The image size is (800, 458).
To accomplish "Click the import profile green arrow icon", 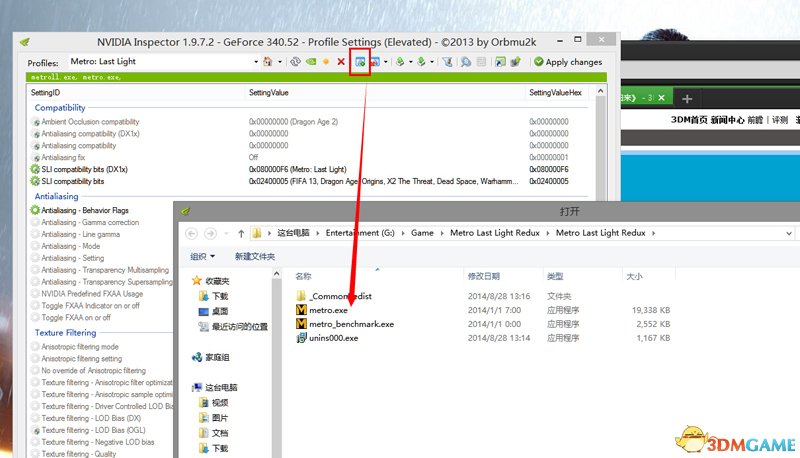I will pos(421,62).
